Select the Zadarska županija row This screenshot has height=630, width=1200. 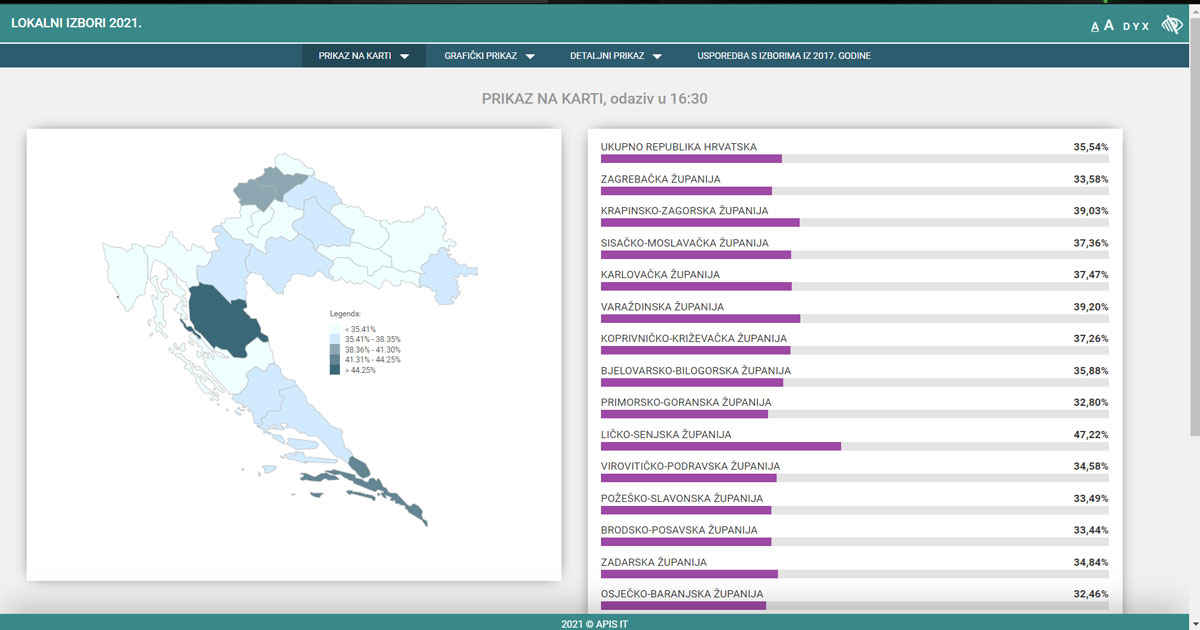pyautogui.click(x=653, y=563)
